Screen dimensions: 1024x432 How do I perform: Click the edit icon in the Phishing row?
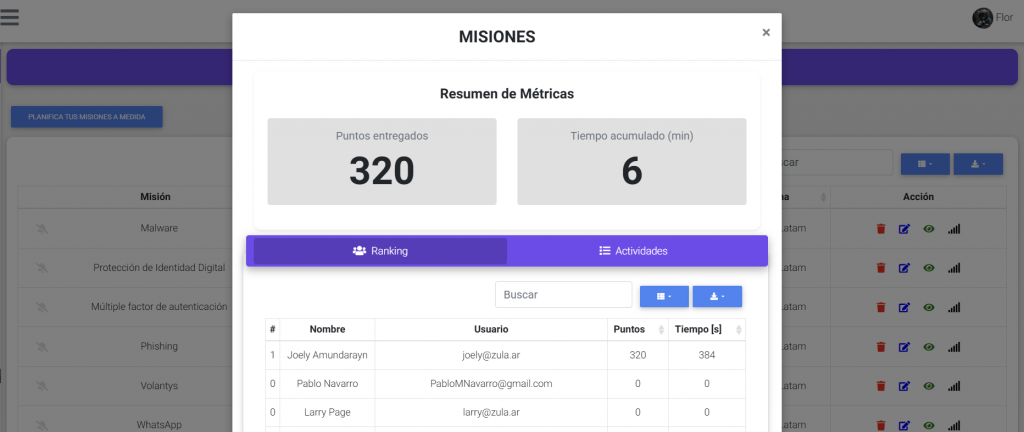tap(904, 346)
